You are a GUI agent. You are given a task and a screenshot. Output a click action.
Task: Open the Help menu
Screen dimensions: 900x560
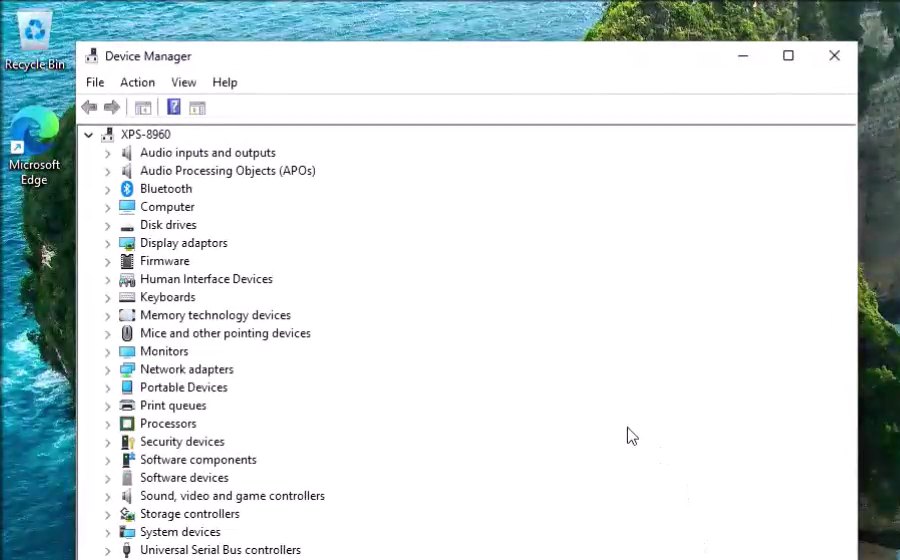click(224, 82)
